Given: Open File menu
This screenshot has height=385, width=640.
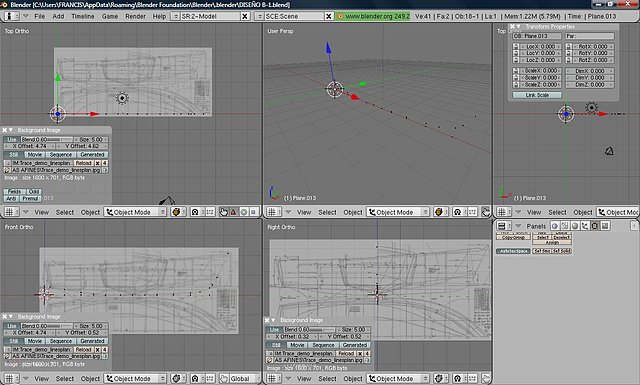Looking at the screenshot, I should [x=40, y=16].
